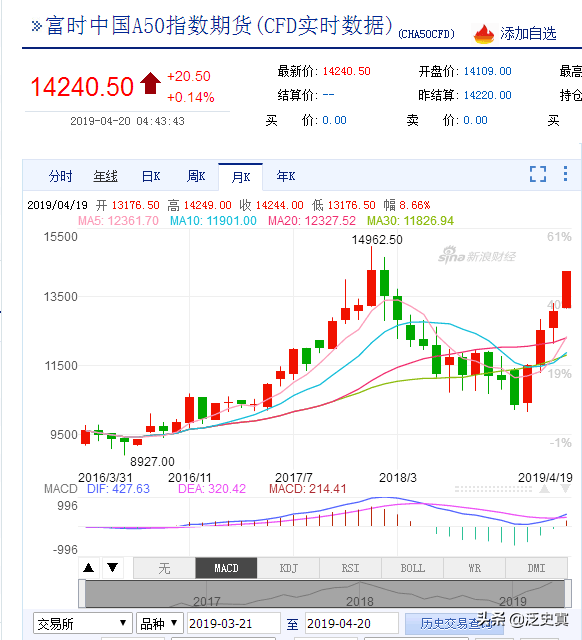Click the latest red candlestick for 2019/4/19
The width and height of the screenshot is (582, 640).
click(566, 289)
